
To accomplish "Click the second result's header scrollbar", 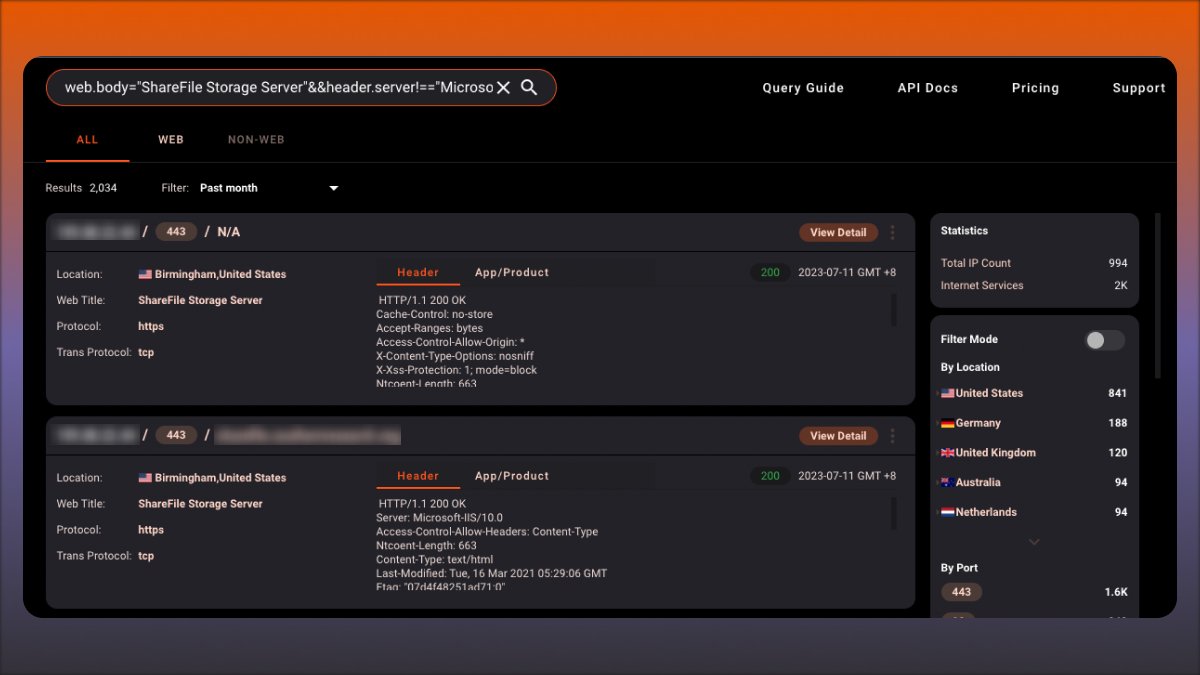I will click(894, 514).
